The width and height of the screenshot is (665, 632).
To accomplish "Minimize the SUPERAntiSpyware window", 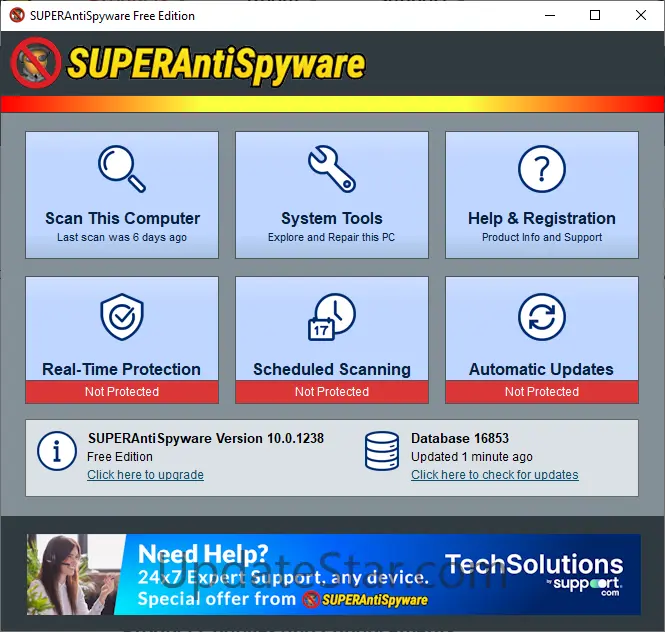I will [x=550, y=15].
